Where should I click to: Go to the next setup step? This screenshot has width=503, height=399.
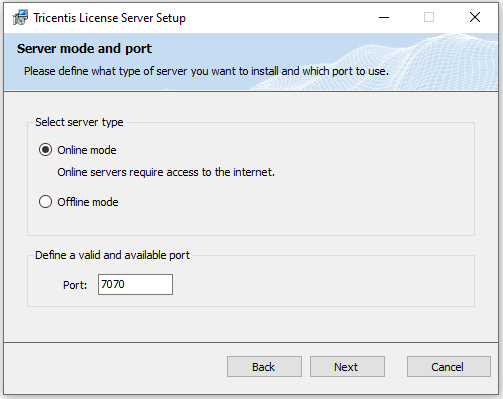(347, 367)
